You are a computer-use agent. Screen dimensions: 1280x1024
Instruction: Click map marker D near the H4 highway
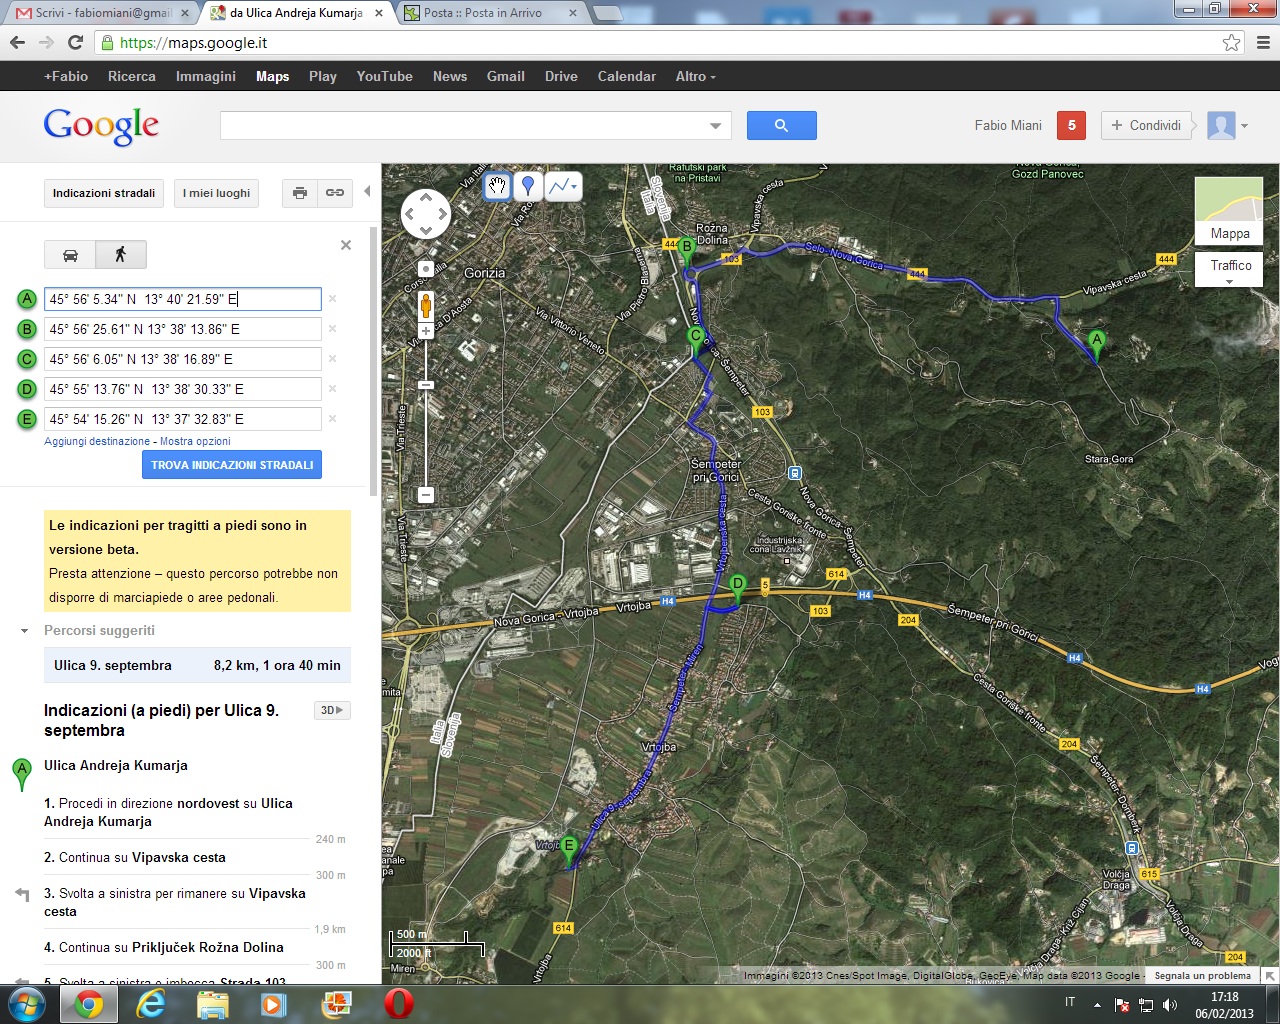pyautogui.click(x=738, y=590)
